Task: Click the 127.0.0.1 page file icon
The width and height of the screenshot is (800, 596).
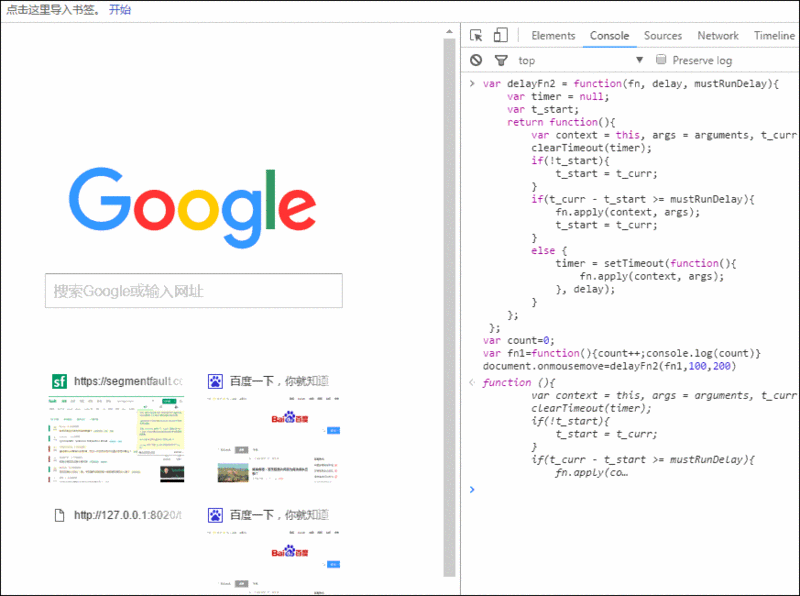Action: tap(59, 515)
